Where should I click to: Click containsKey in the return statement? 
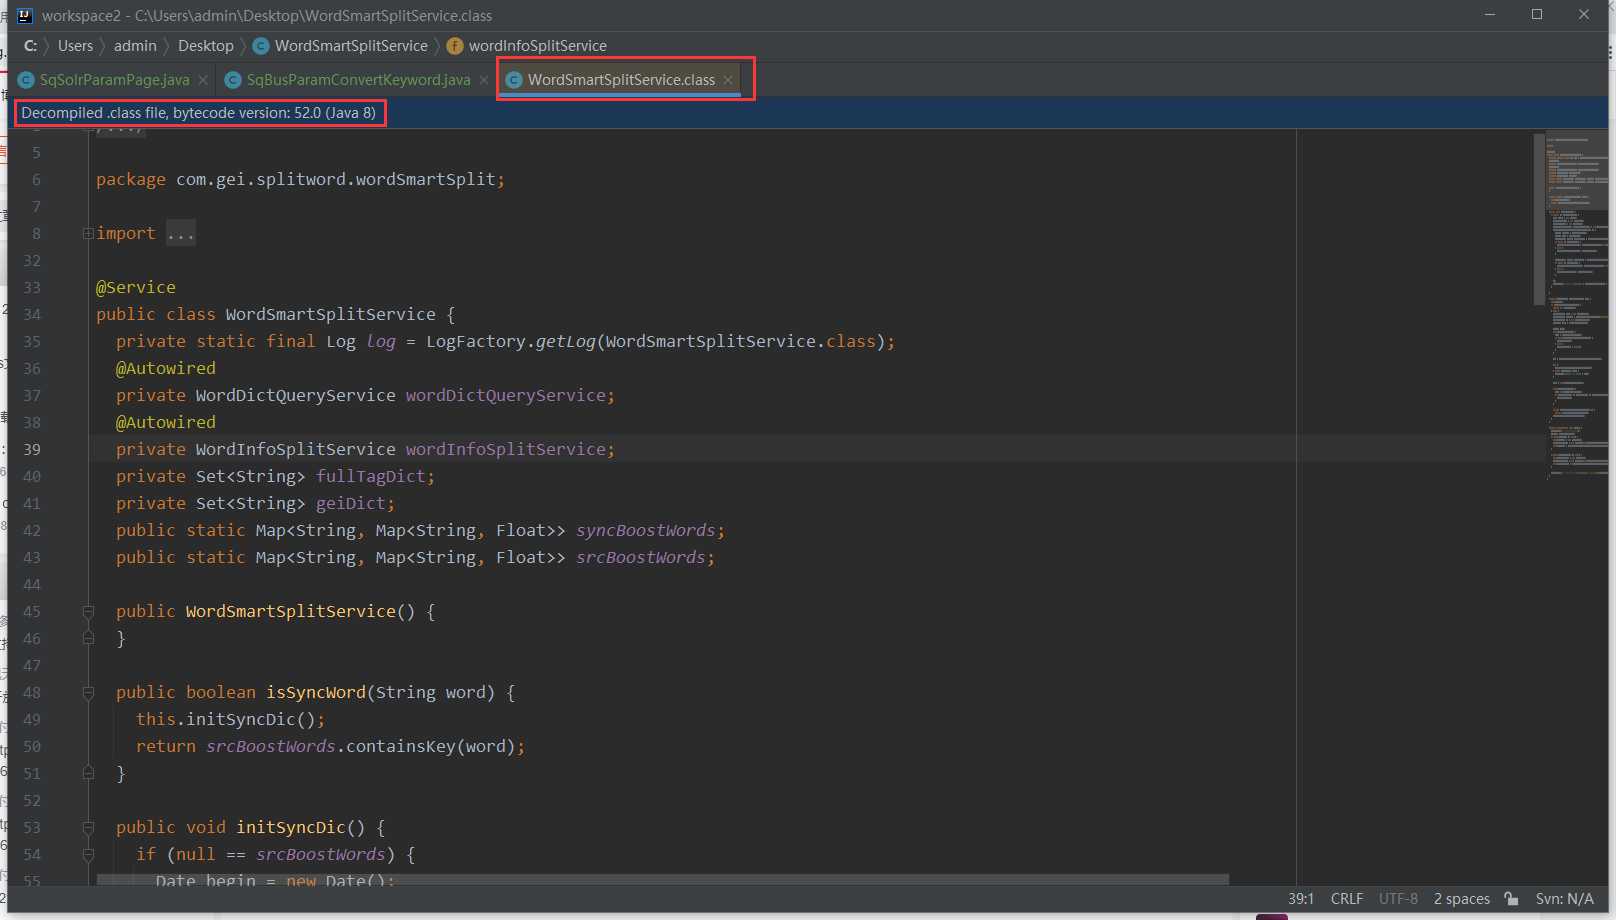[x=400, y=746]
